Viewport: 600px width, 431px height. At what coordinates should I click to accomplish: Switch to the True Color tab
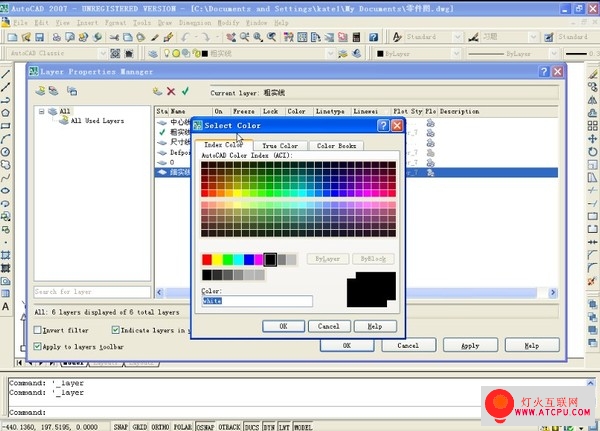coord(280,146)
